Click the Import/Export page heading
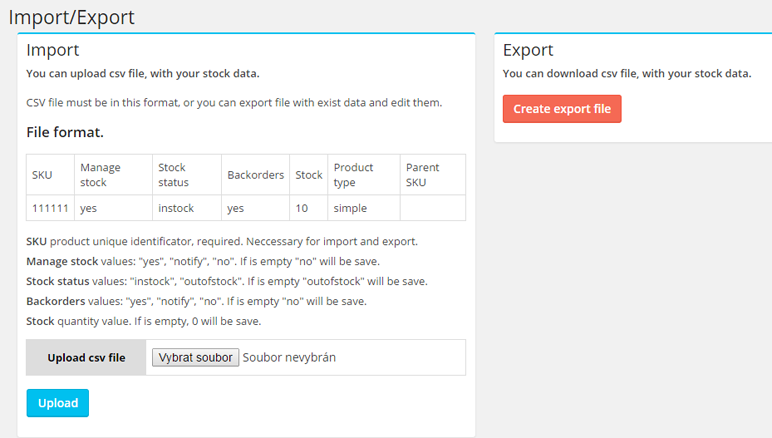The height and width of the screenshot is (438, 772). (x=71, y=17)
